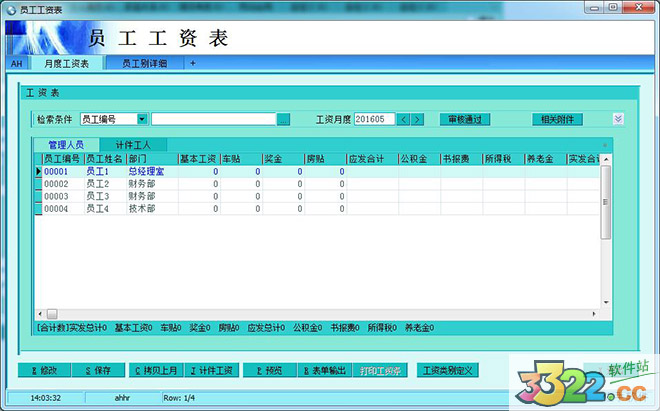Click the Row: 1/4 status bar entry

179,398
